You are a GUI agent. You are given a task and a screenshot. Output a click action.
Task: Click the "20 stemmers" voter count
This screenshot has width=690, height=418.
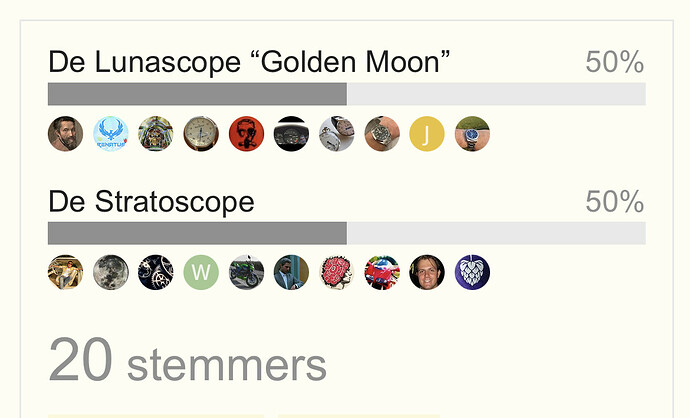[187, 362]
